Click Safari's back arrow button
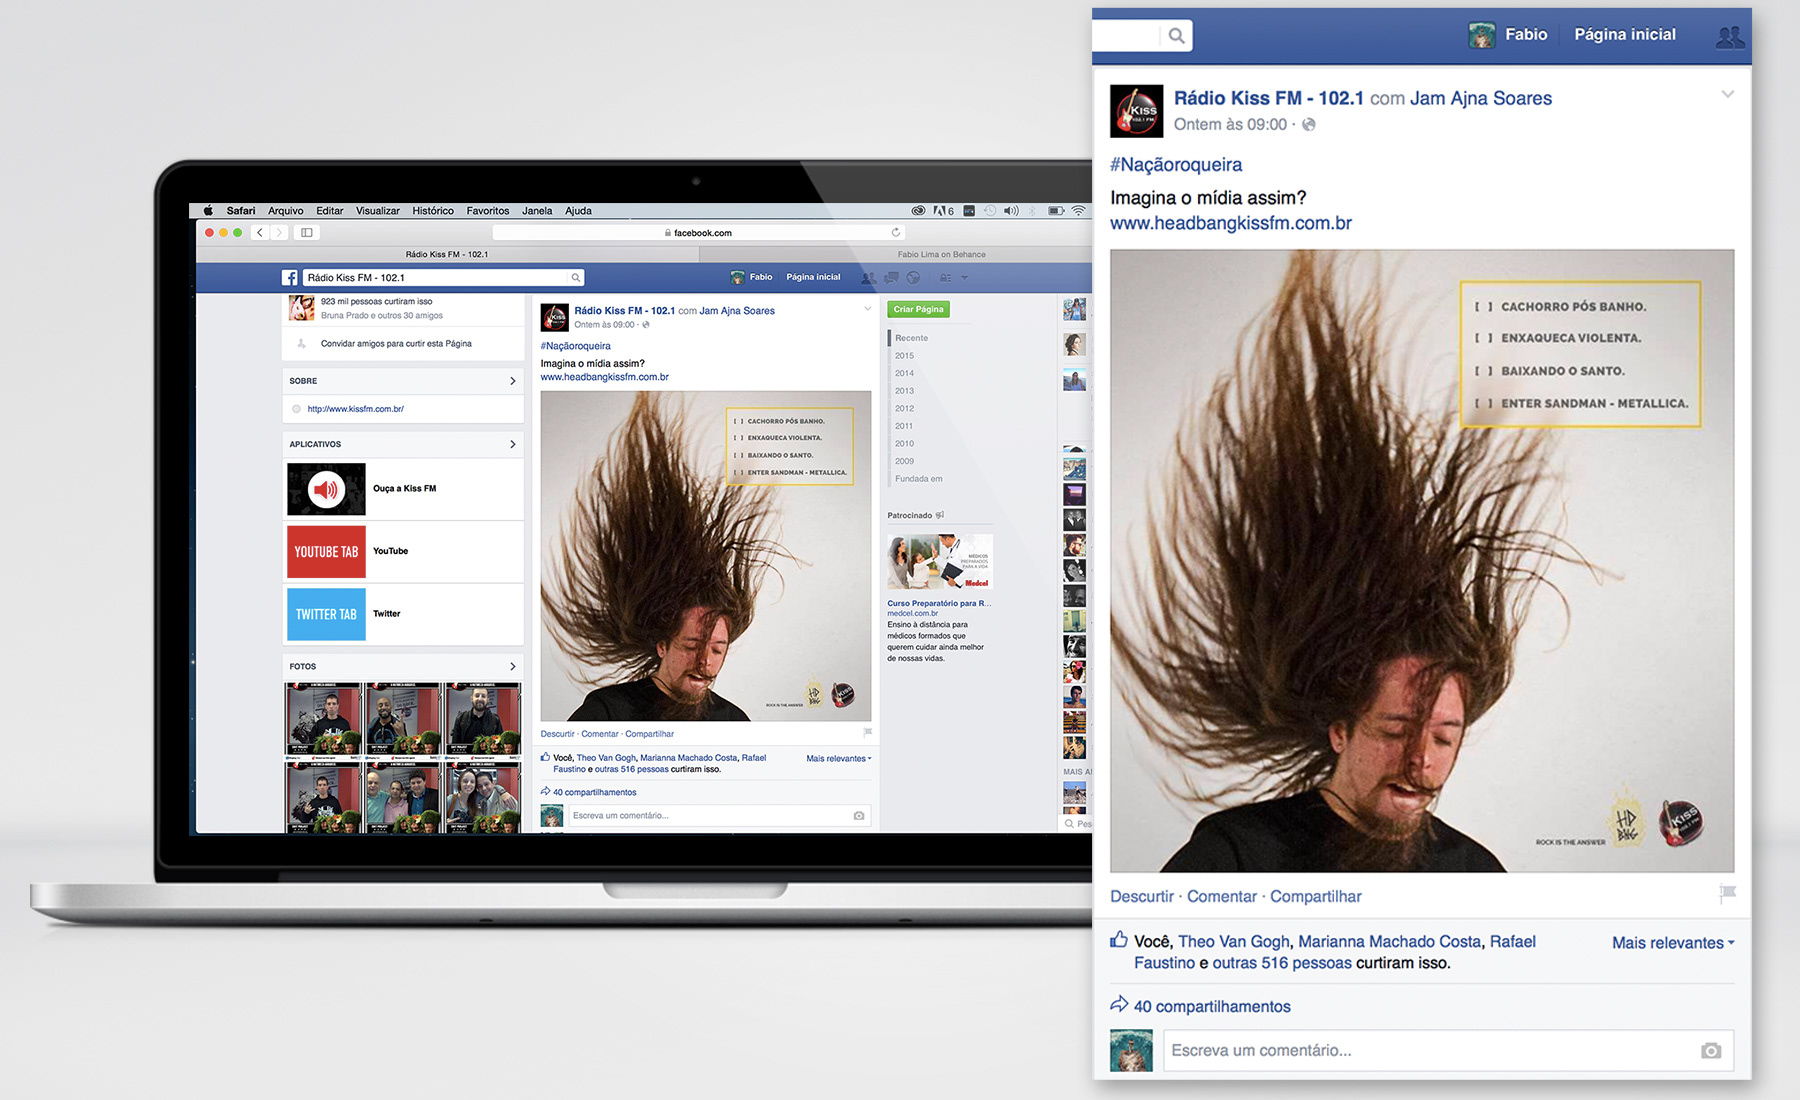Image resolution: width=1800 pixels, height=1100 pixels. pos(259,232)
